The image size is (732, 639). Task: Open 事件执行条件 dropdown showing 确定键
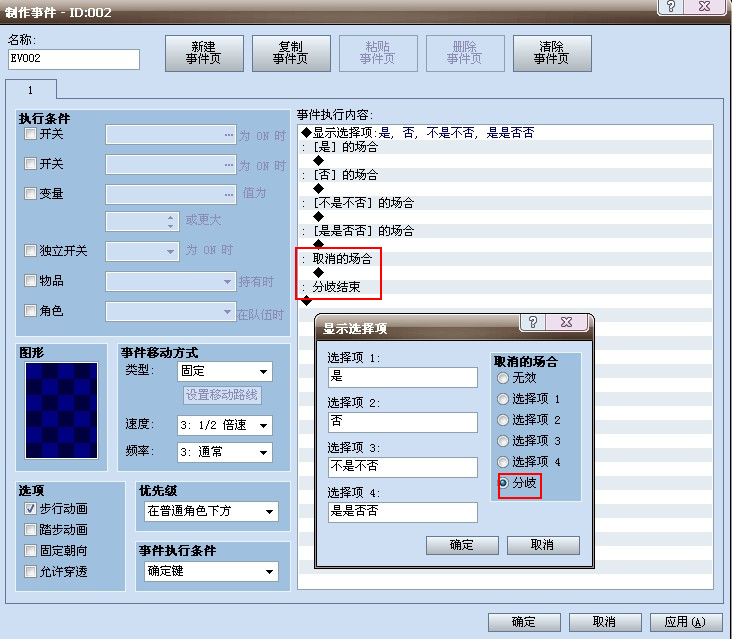point(211,571)
